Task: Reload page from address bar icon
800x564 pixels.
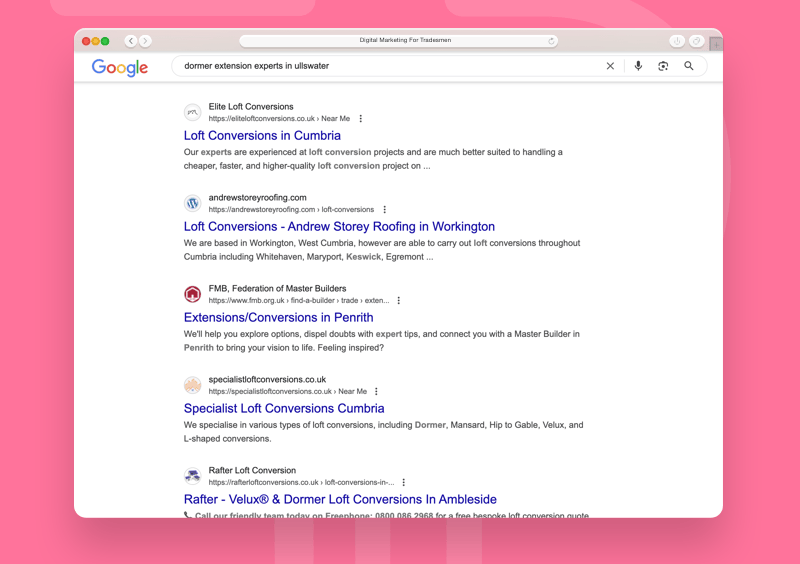Action: [x=551, y=41]
